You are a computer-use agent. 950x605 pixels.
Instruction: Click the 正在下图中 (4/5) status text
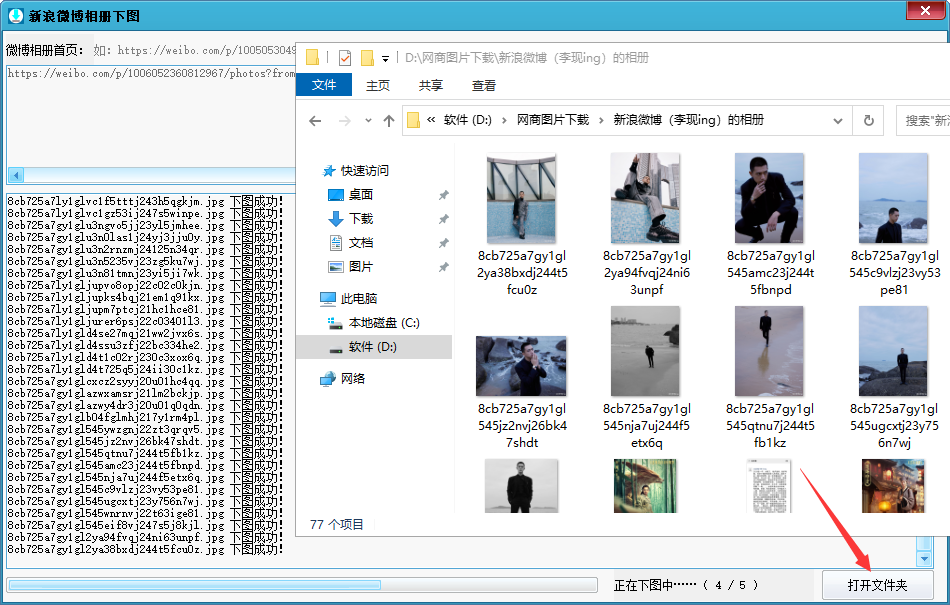[x=686, y=585]
